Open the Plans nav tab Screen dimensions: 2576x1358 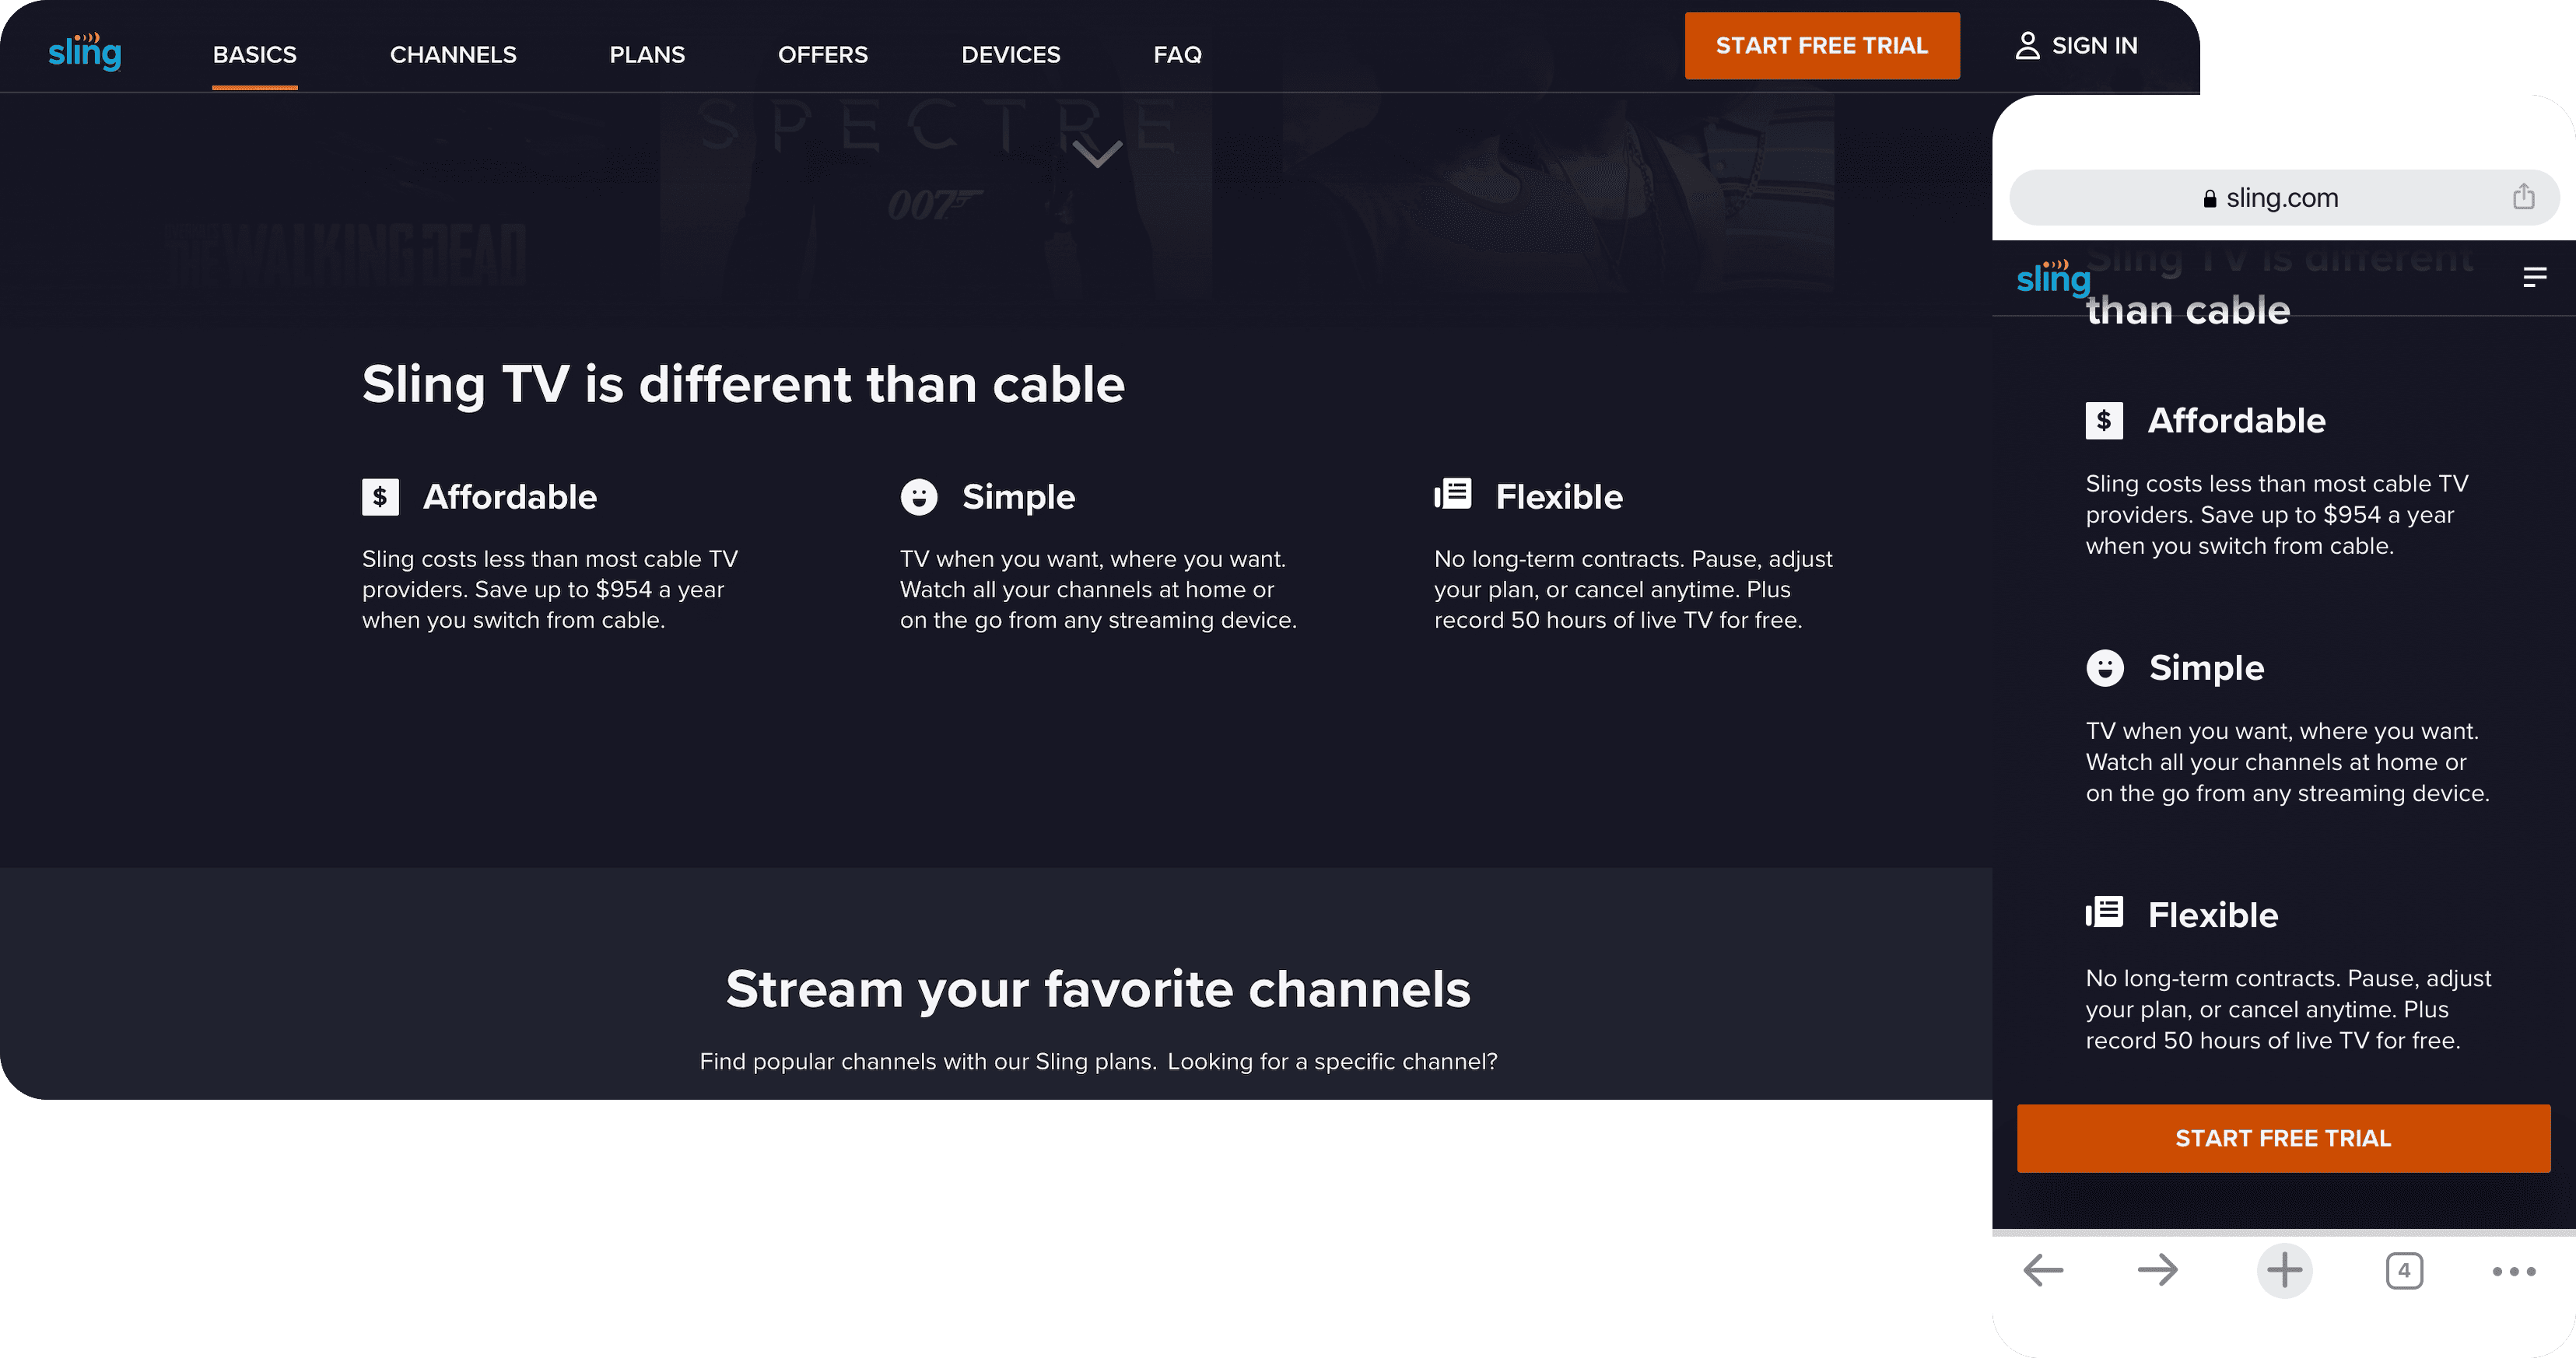tap(647, 55)
